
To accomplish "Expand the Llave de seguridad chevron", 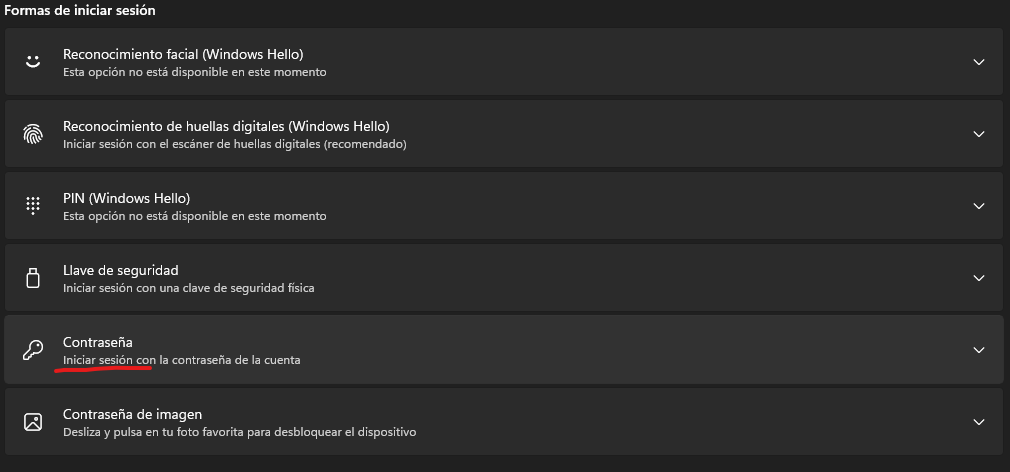I will pyautogui.click(x=979, y=278).
